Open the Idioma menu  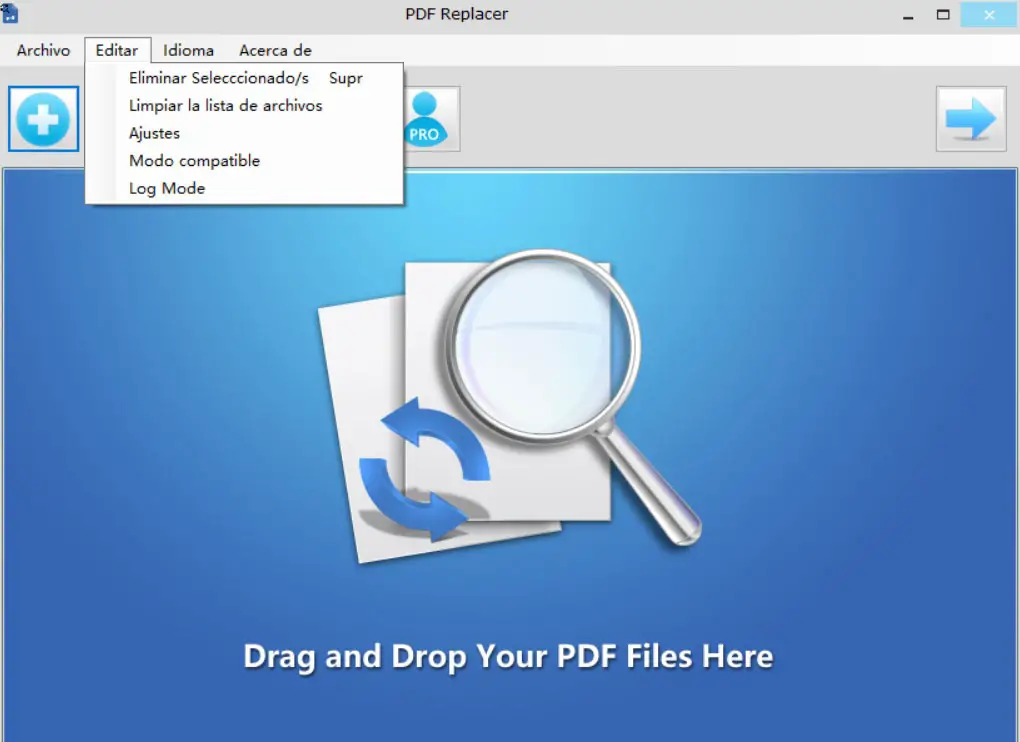point(189,50)
